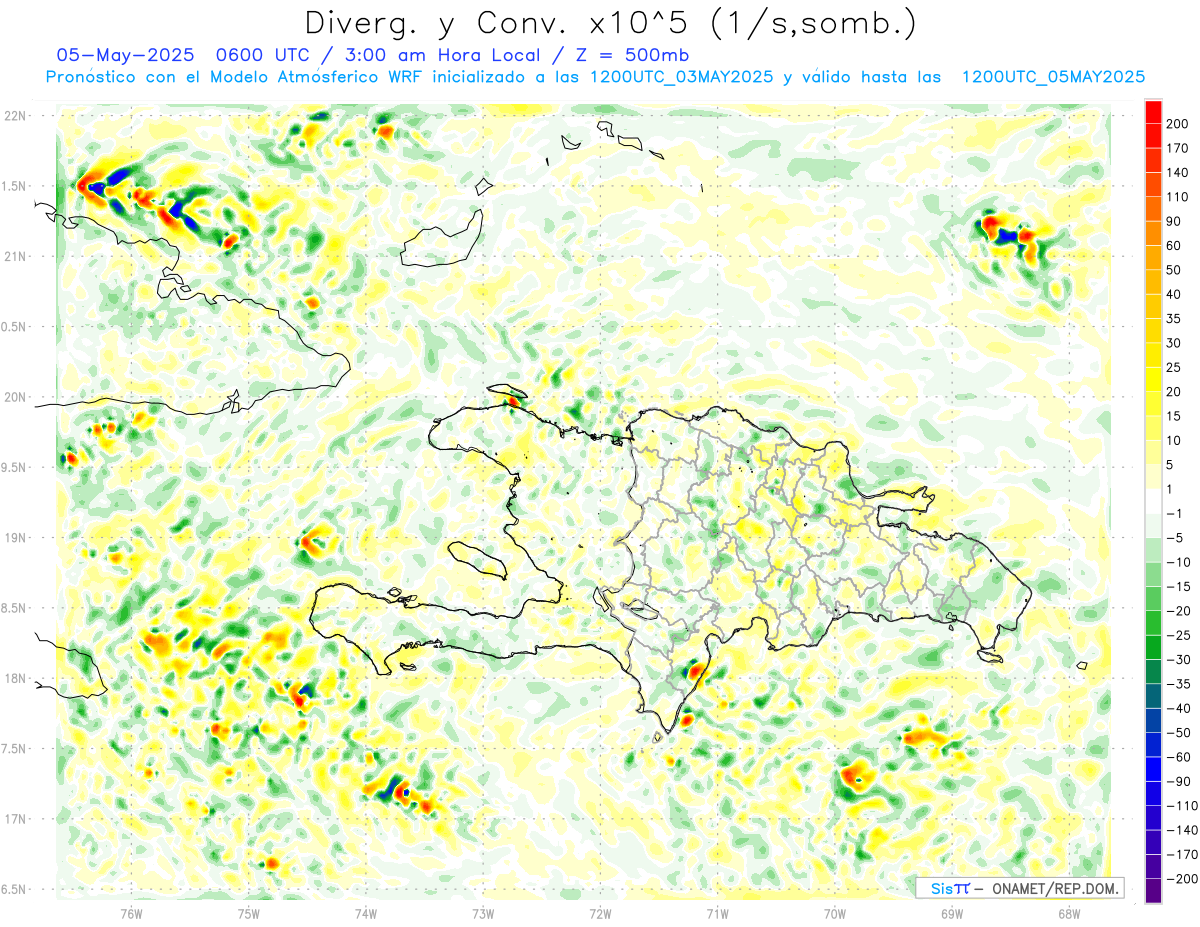Click the '70W' longitude label

[835, 913]
